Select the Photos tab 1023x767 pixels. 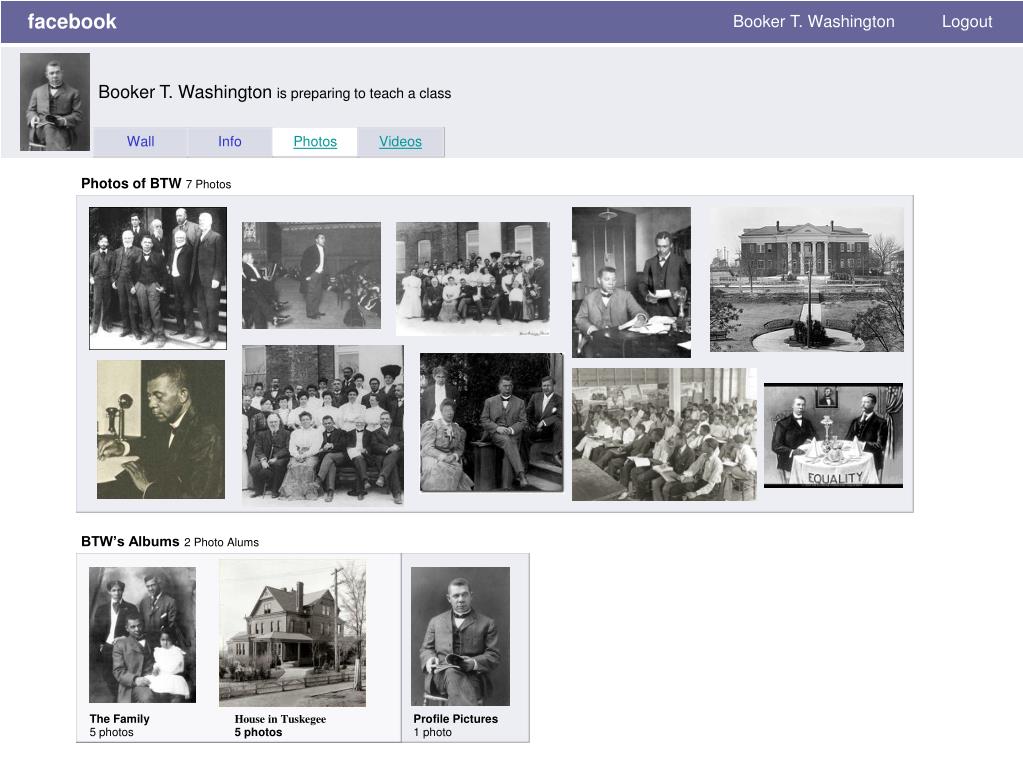pyautogui.click(x=315, y=142)
